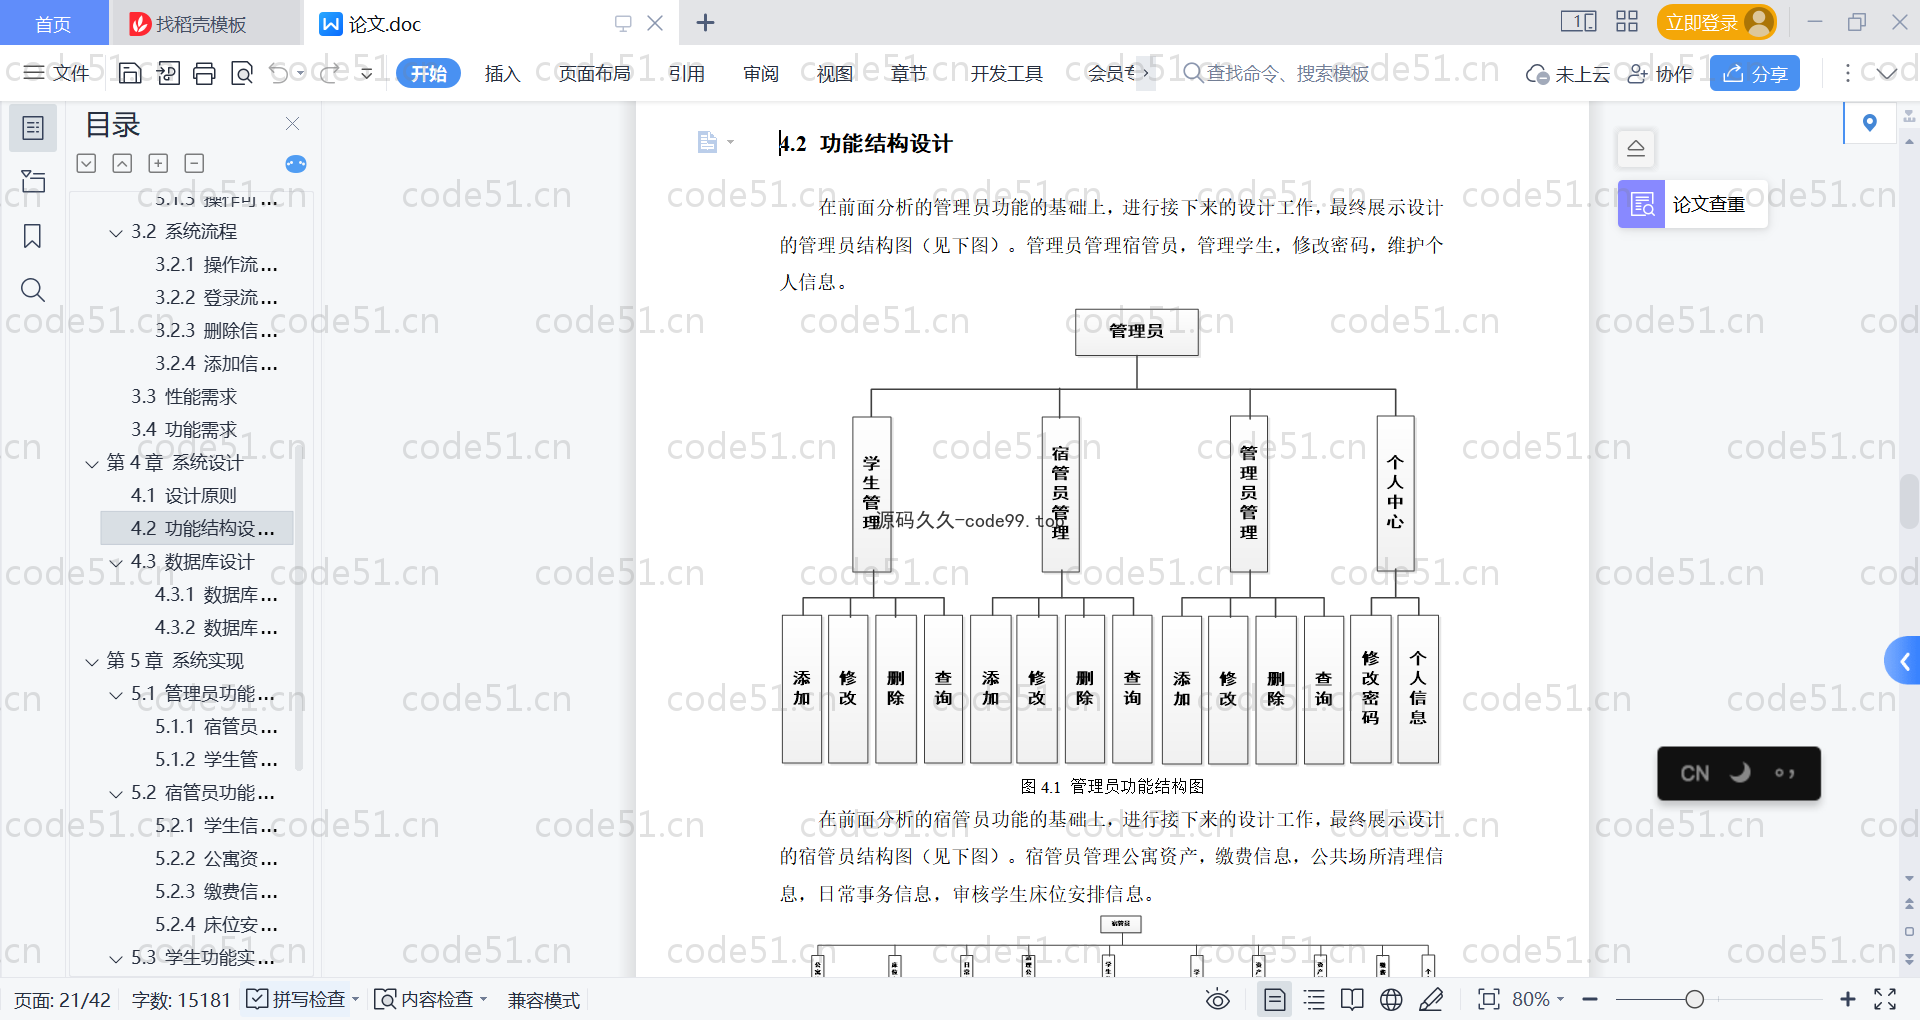Switch to the 页面布局 ribbon tab
Image resolution: width=1920 pixels, height=1020 pixels.
(x=594, y=73)
